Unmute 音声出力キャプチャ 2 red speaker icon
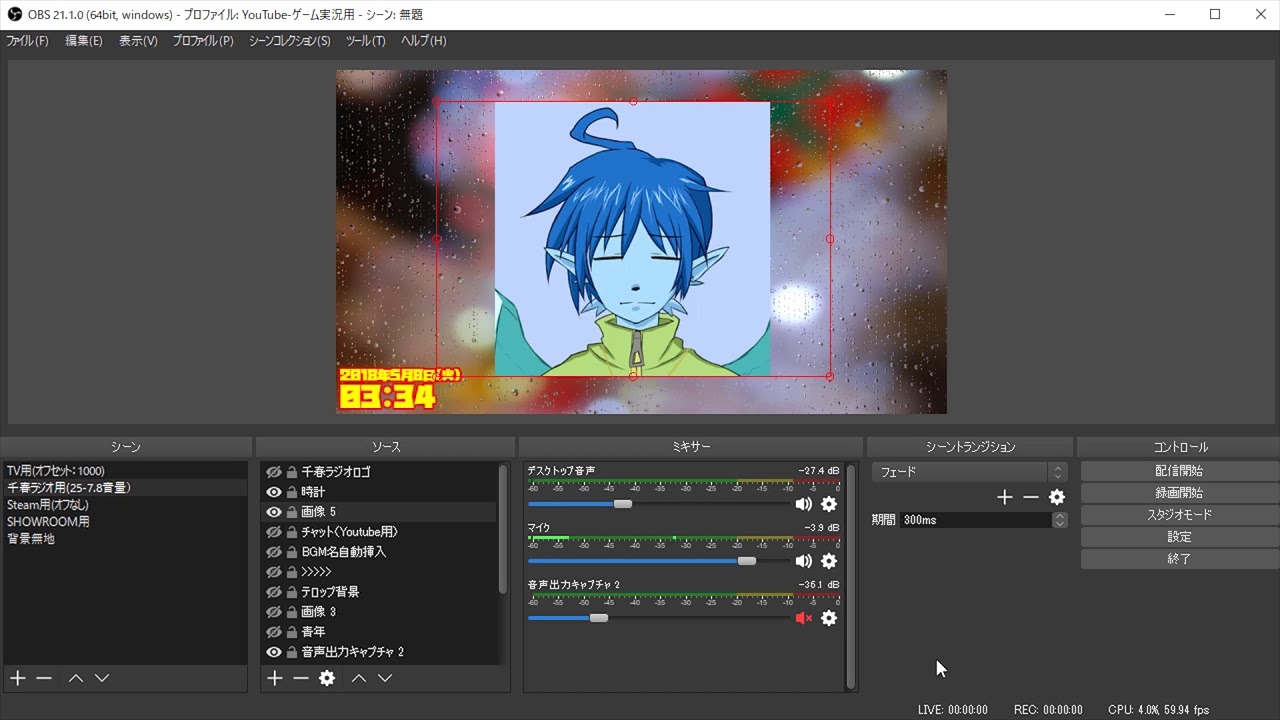Screen dimensions: 1280x720 tap(803, 618)
